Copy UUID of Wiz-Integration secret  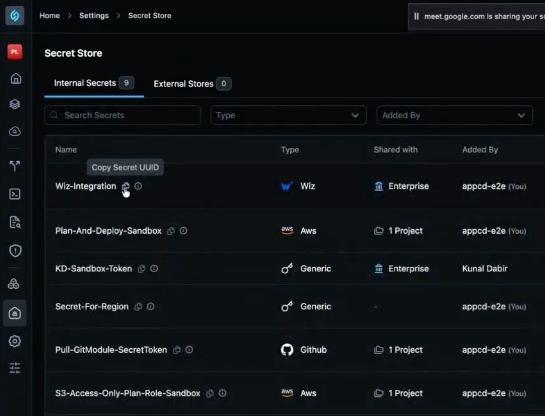tap(125, 186)
